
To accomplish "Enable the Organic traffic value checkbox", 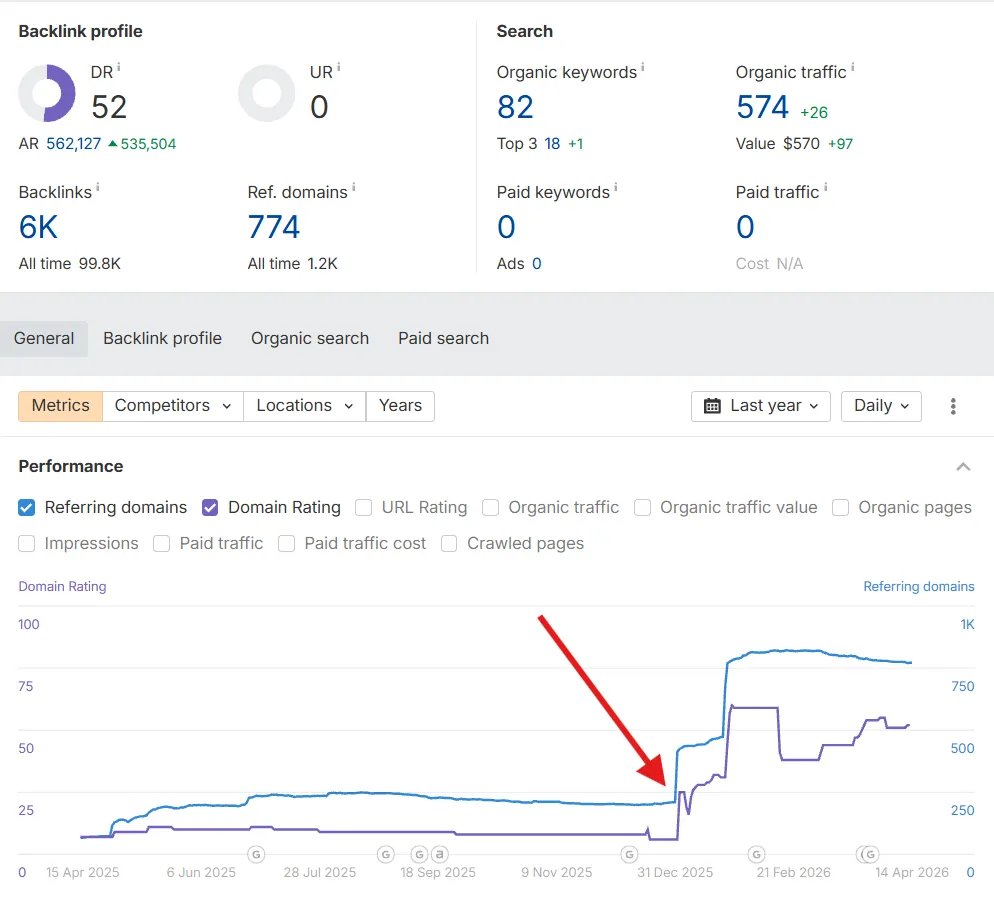I will (x=642, y=507).
